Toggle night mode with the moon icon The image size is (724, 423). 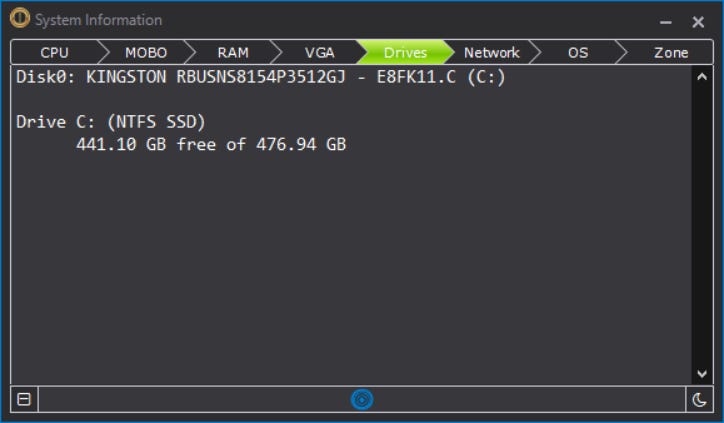point(699,399)
